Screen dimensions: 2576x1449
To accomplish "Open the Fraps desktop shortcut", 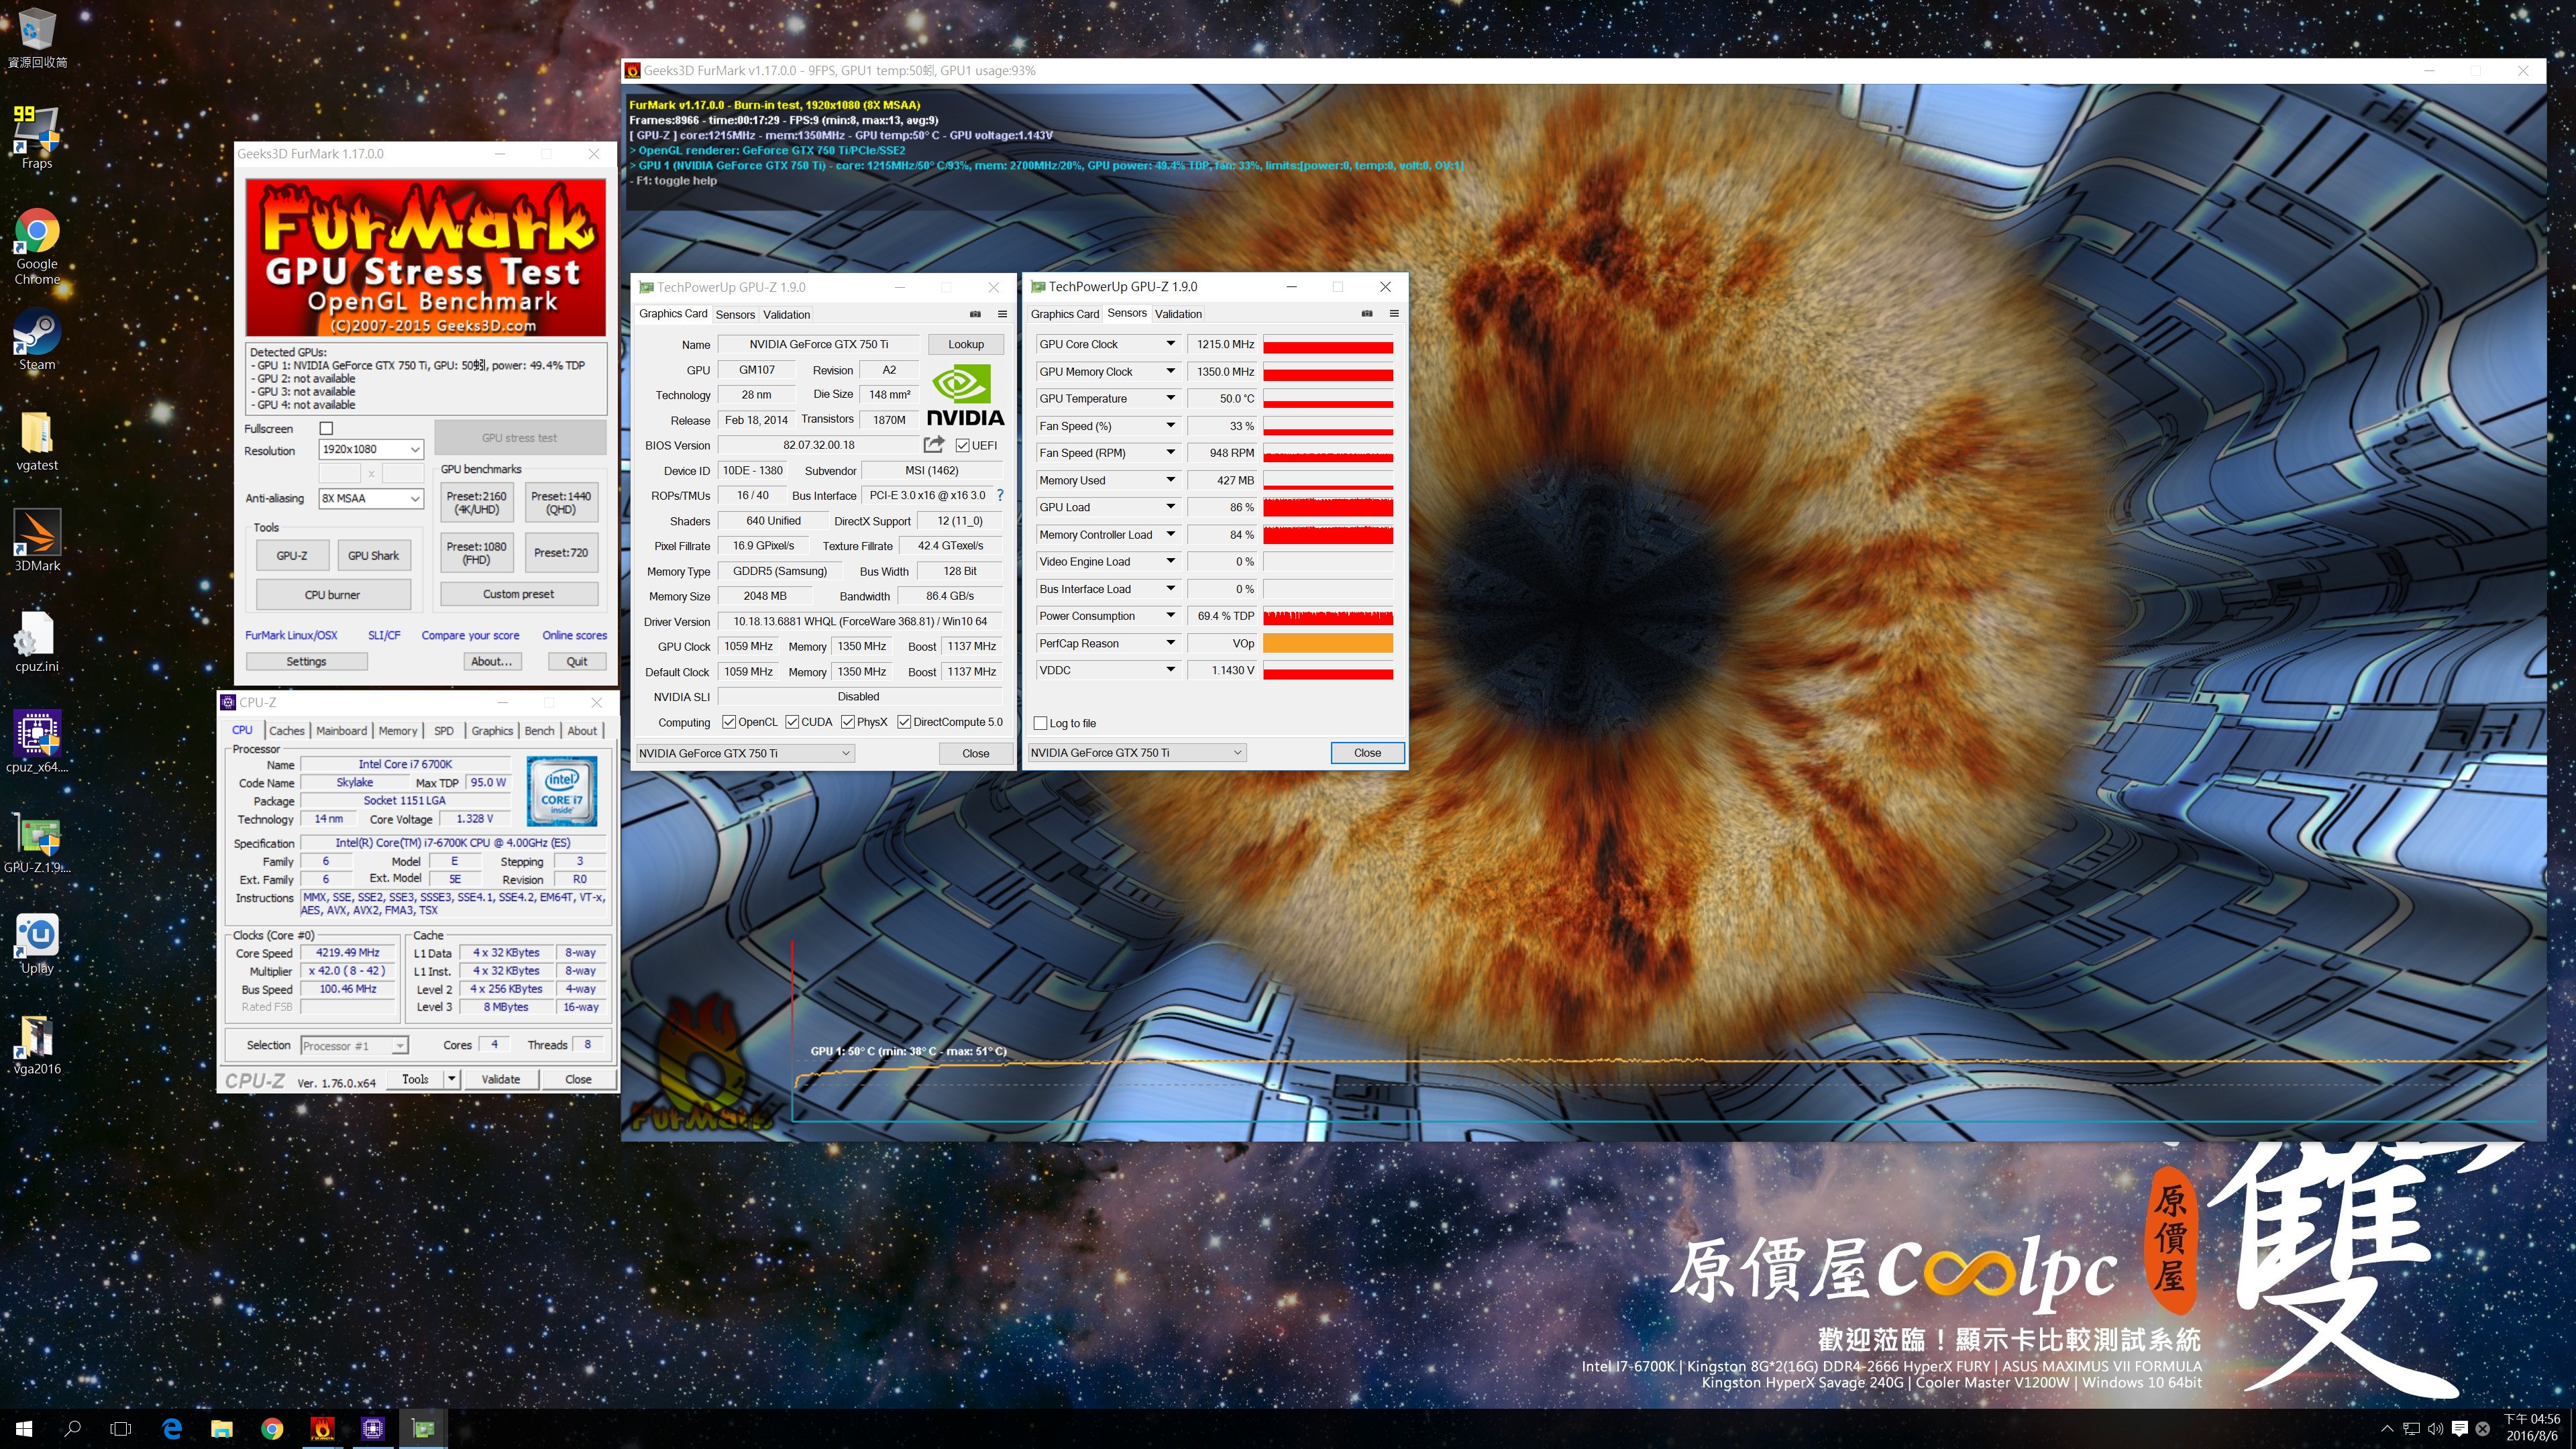I will [x=37, y=137].
